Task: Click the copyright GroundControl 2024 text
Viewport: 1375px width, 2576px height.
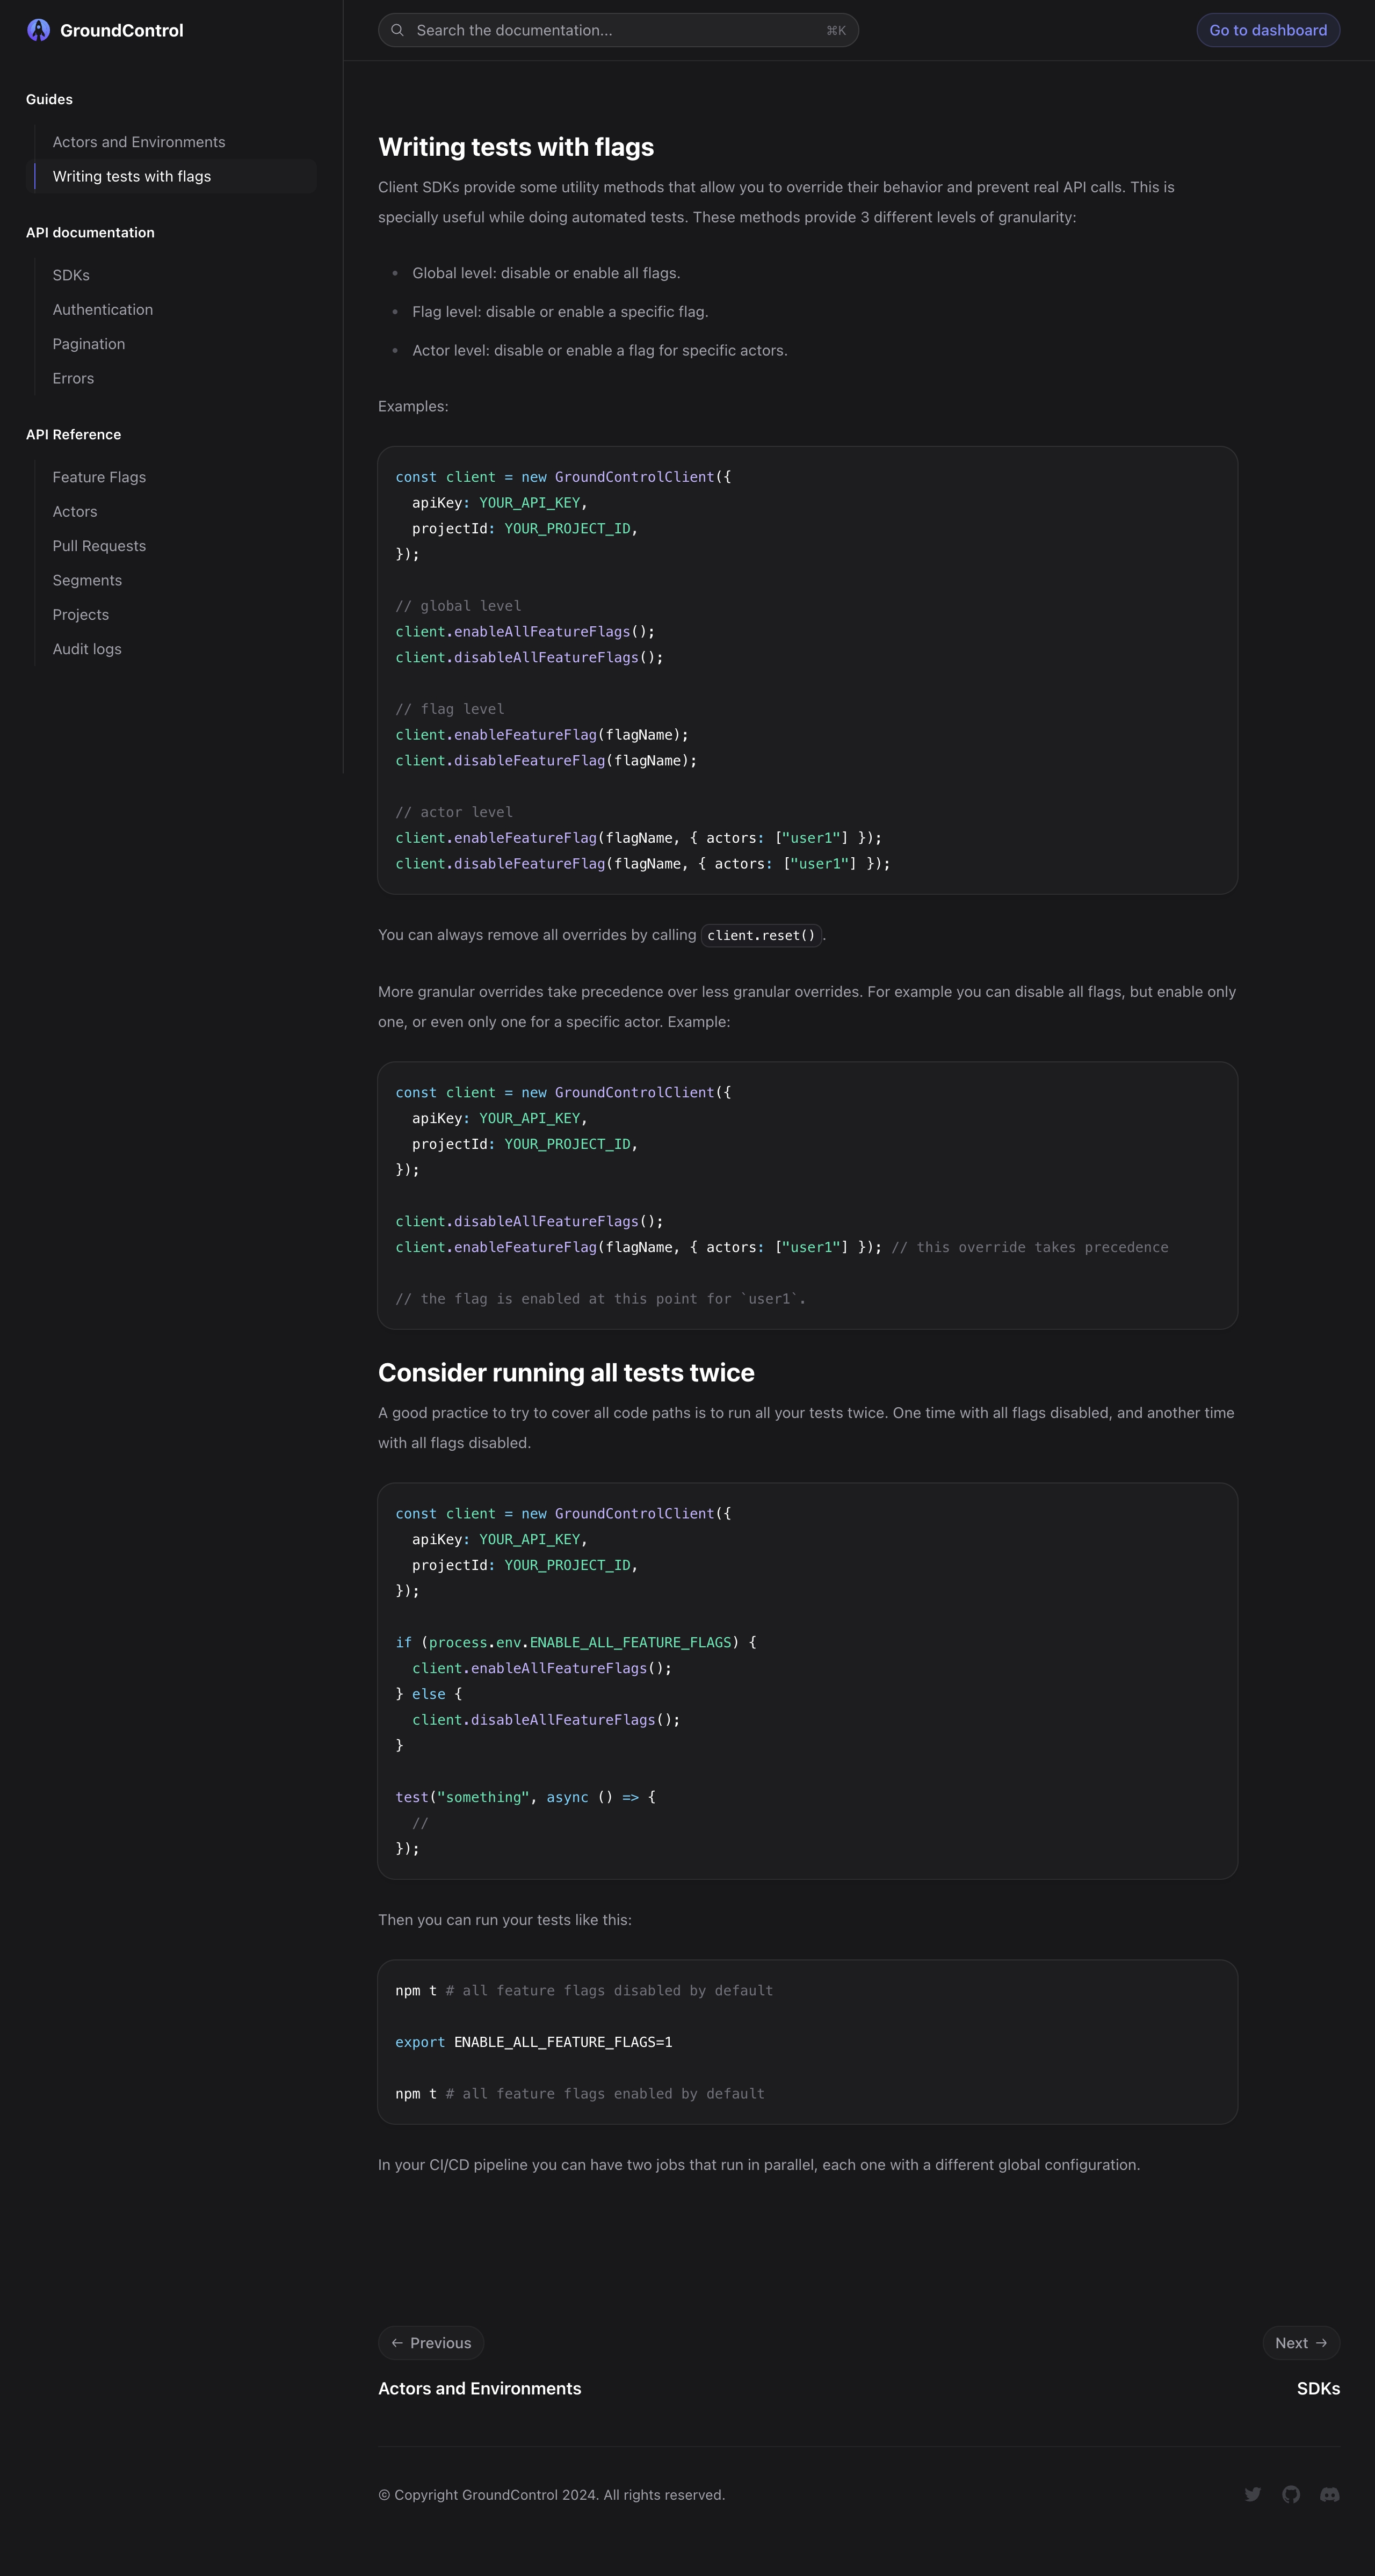Action: click(x=551, y=2494)
